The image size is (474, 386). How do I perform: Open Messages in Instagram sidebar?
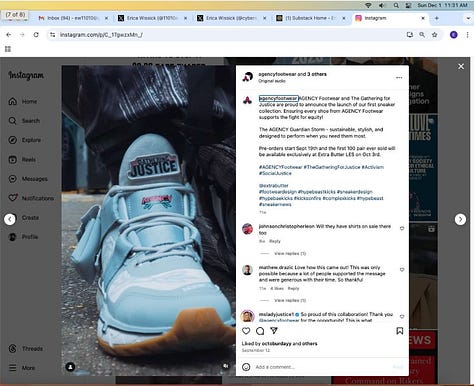[28, 179]
